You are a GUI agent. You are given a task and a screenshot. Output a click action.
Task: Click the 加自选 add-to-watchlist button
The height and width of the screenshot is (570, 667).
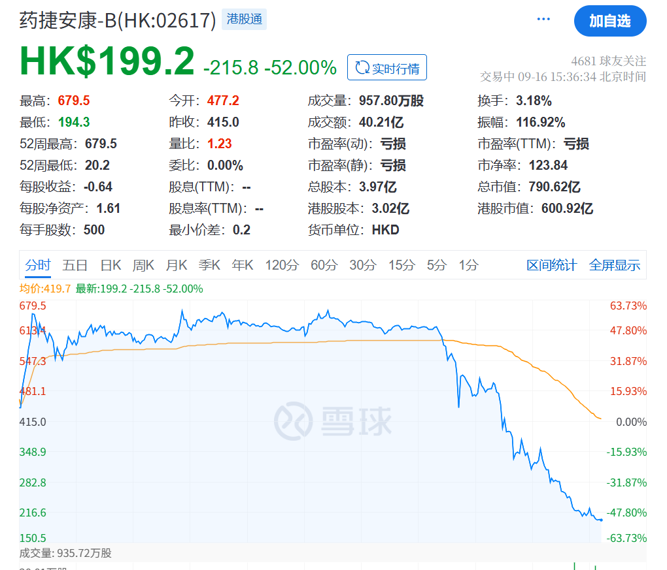(610, 21)
